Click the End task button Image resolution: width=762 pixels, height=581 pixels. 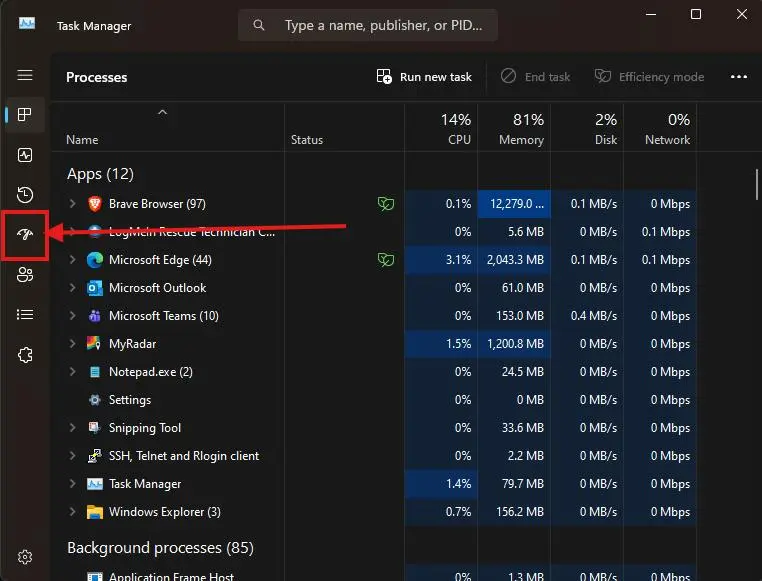[x=536, y=77]
